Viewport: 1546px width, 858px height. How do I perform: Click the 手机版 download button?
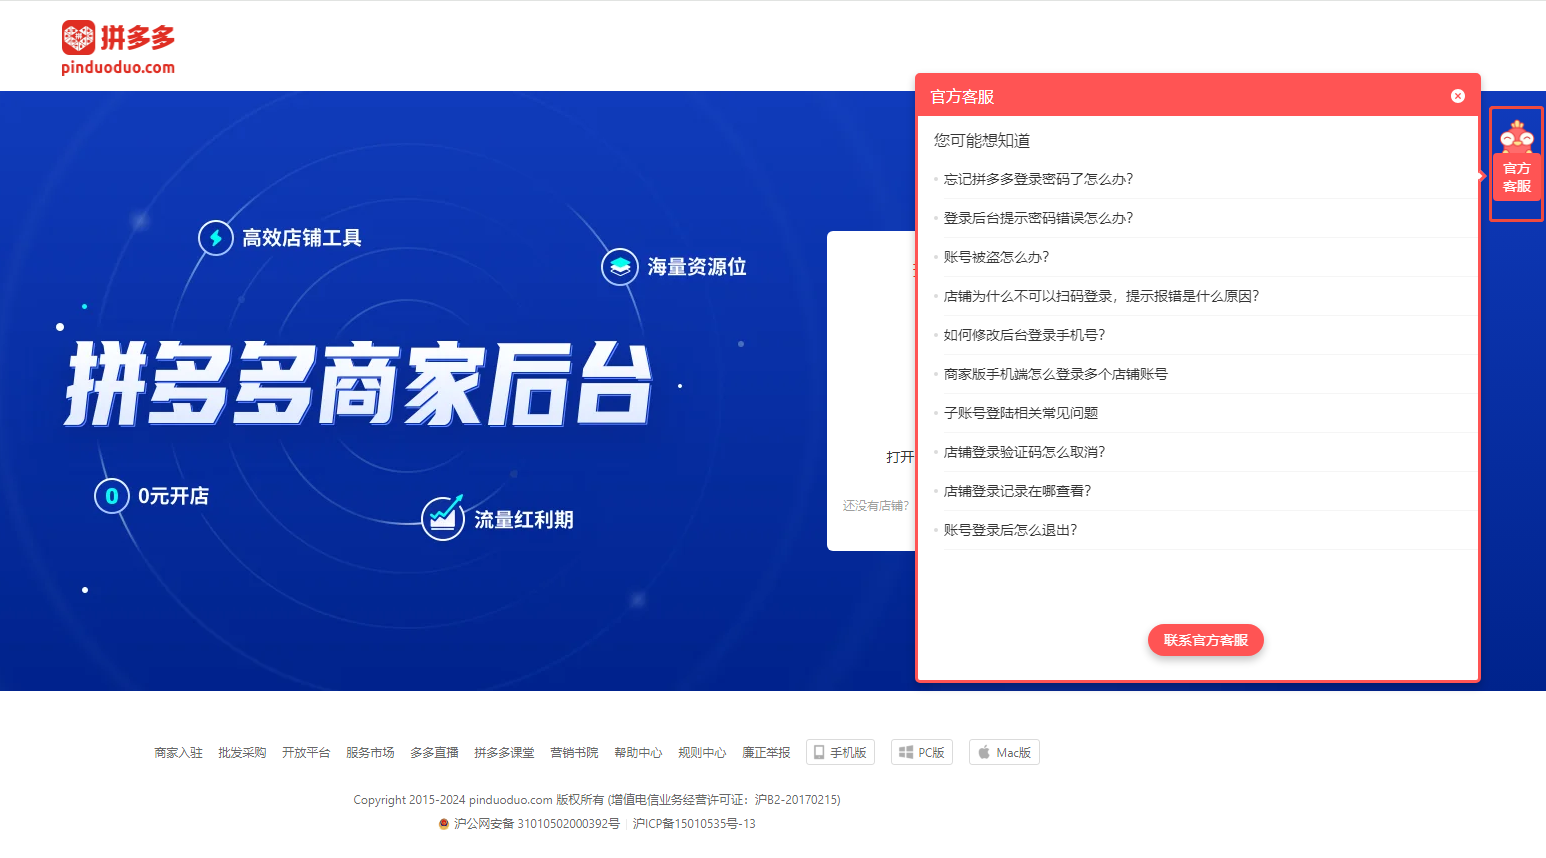tap(840, 752)
